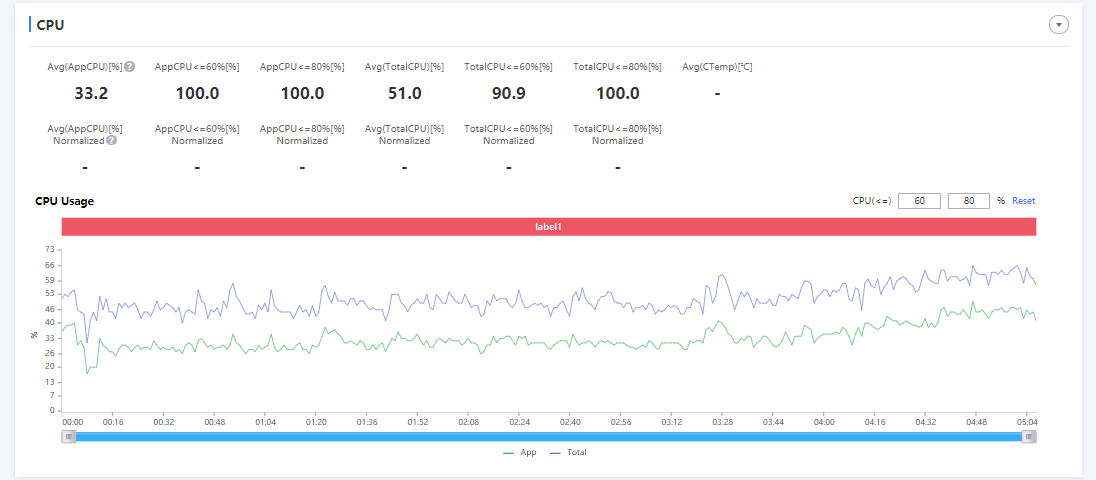Click the 73 value on the Y axis
Viewport: 1096px width, 480px height.
point(49,249)
